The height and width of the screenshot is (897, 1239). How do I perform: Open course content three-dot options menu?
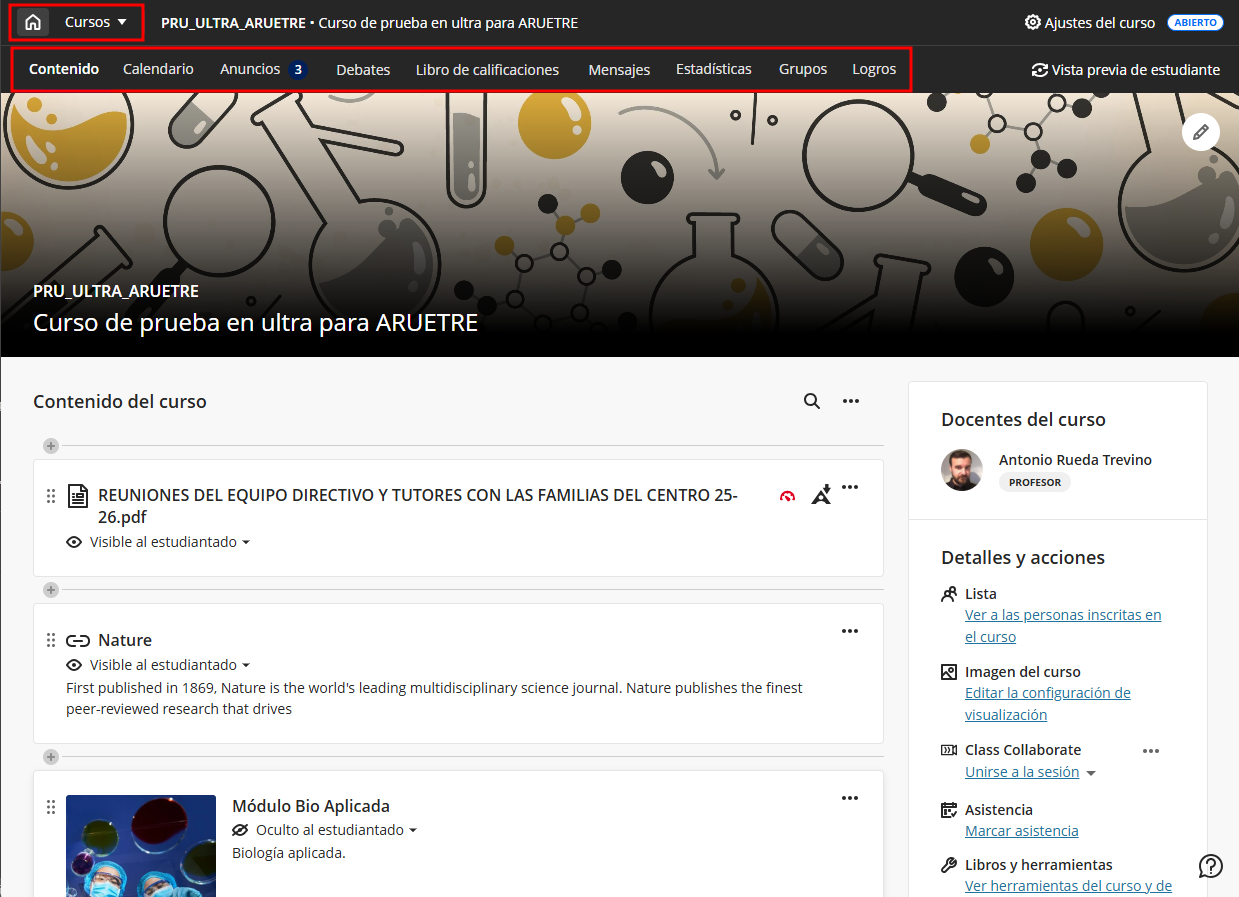(x=851, y=401)
